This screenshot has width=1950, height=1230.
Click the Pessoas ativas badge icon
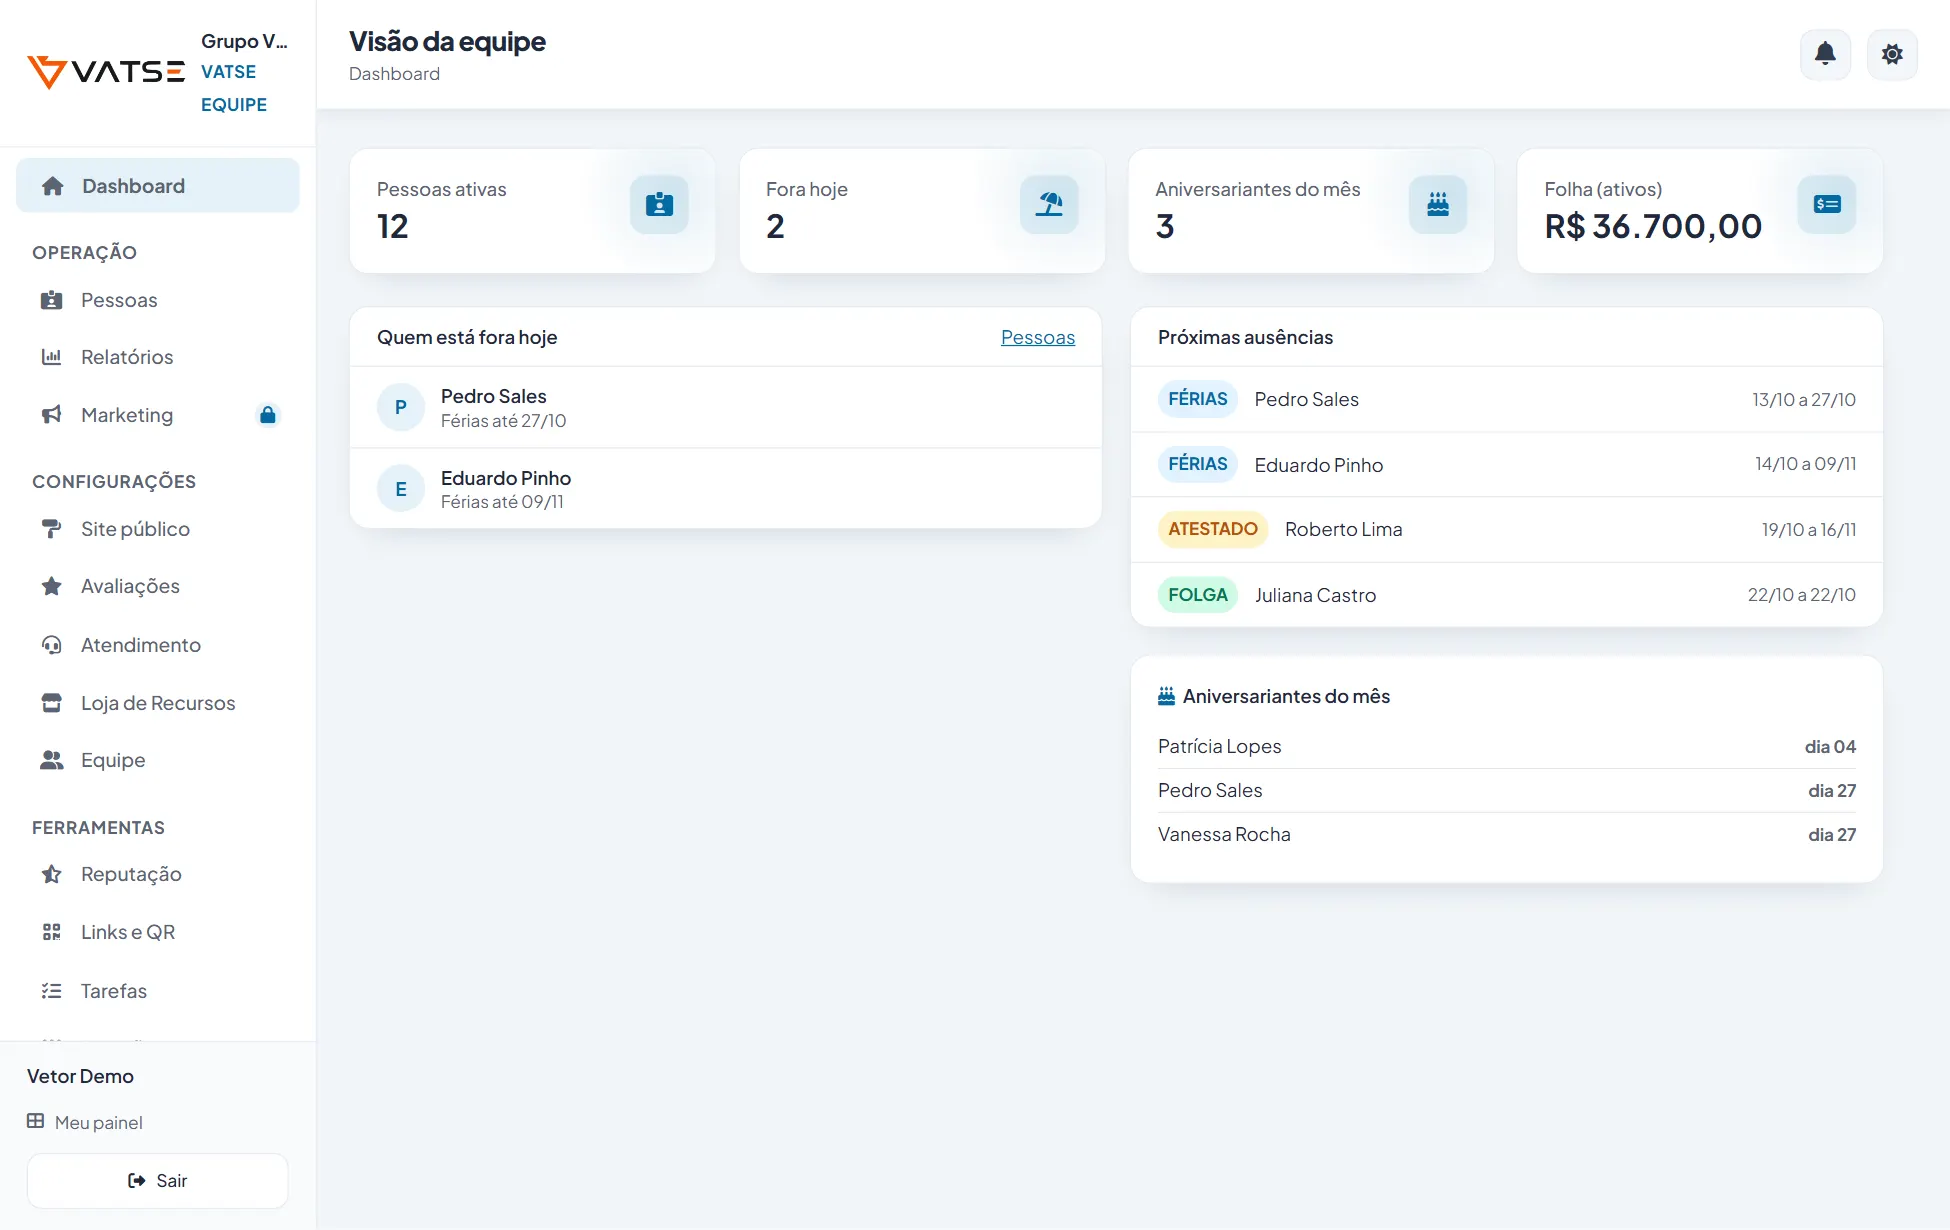[x=659, y=205]
